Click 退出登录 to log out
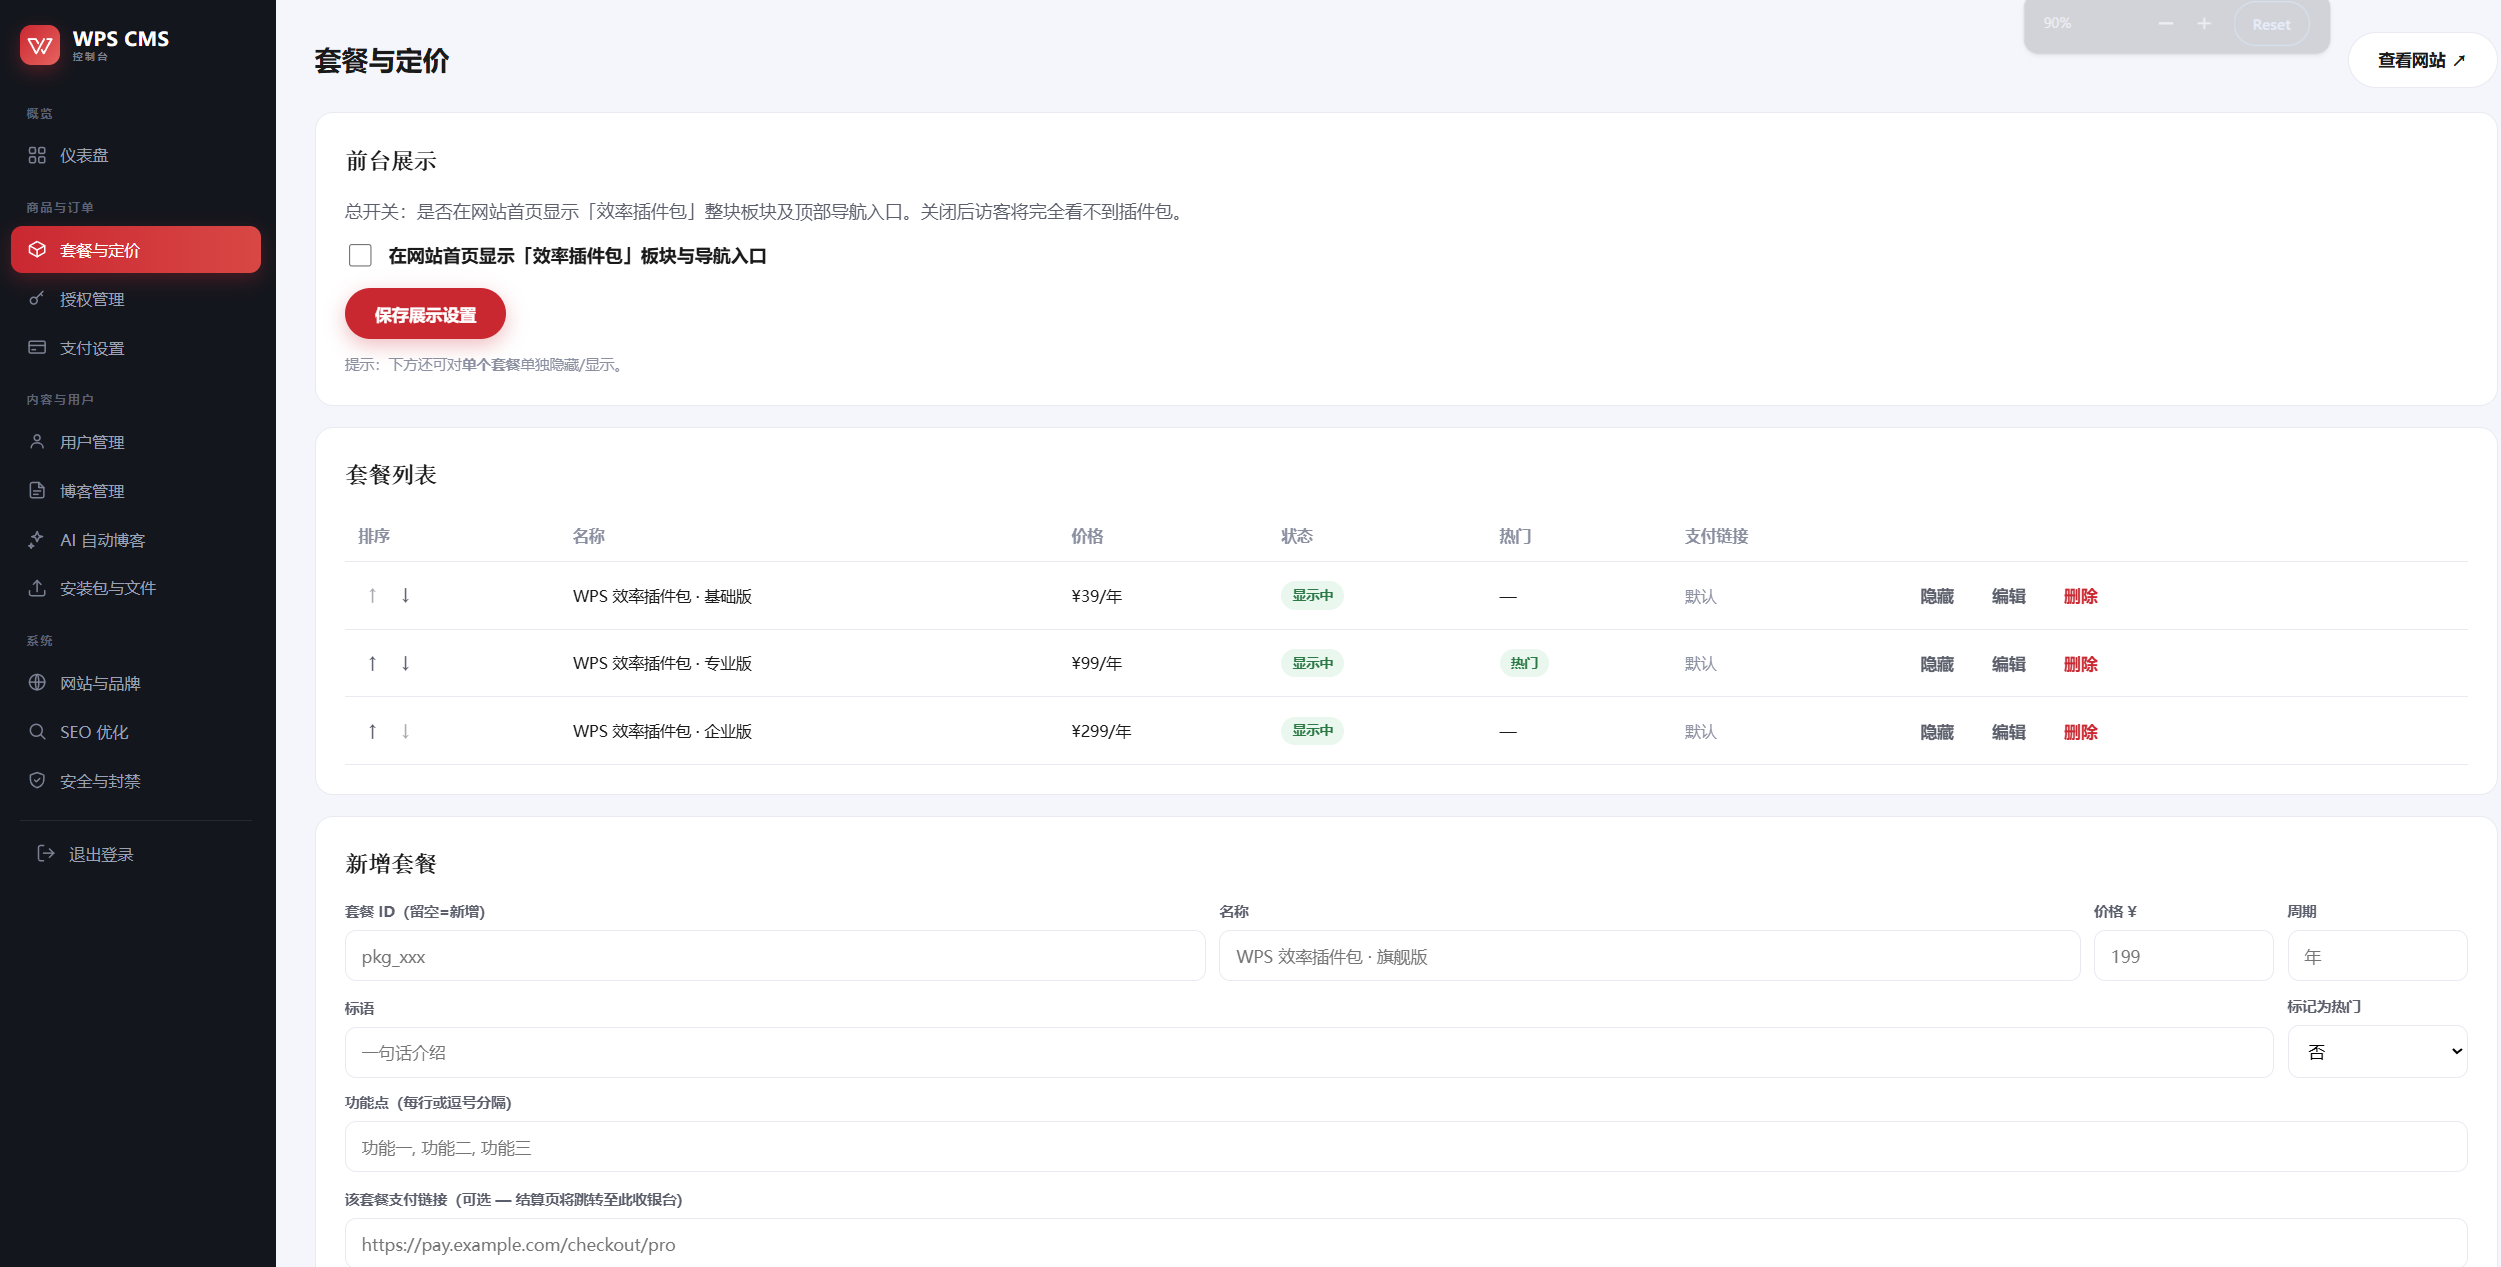The height and width of the screenshot is (1267, 2501). (136, 854)
